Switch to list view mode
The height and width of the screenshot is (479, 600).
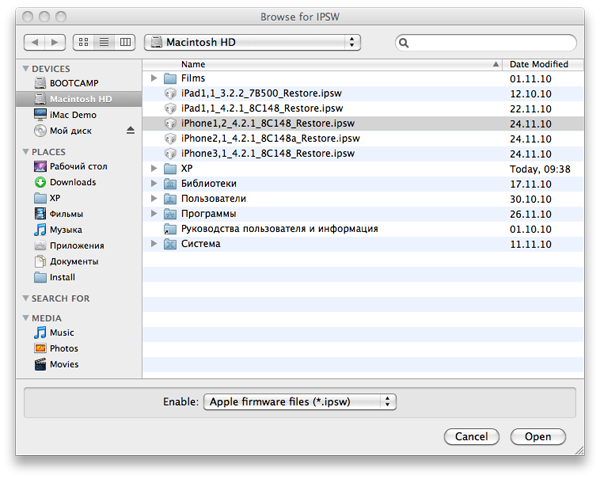104,42
